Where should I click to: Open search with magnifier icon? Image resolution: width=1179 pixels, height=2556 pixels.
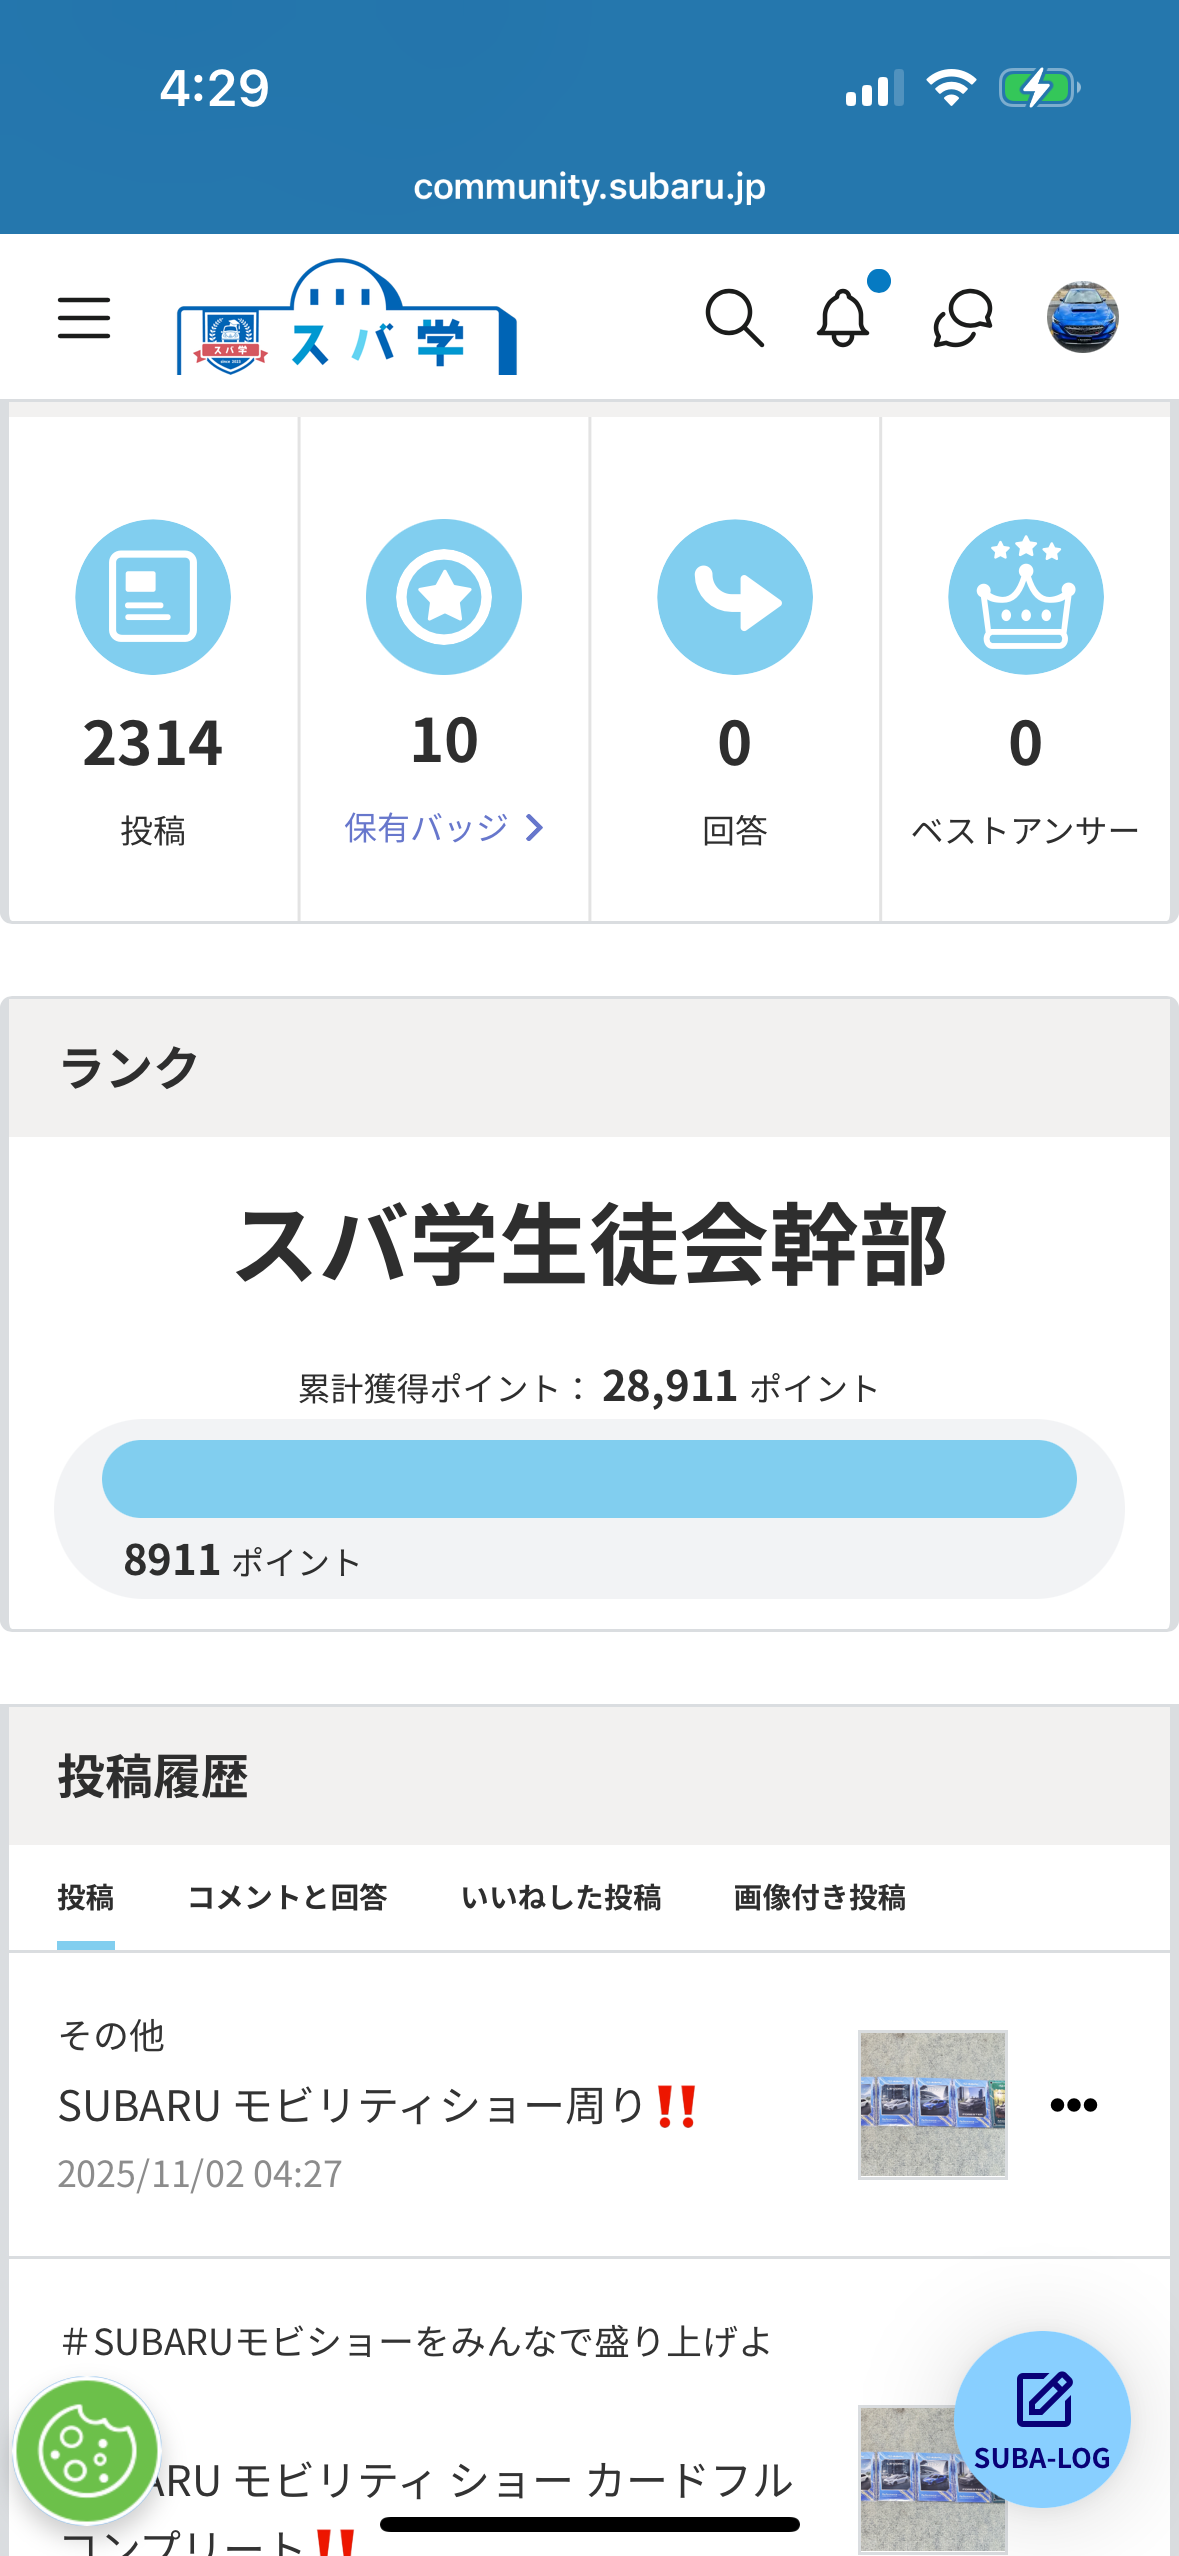coord(734,318)
